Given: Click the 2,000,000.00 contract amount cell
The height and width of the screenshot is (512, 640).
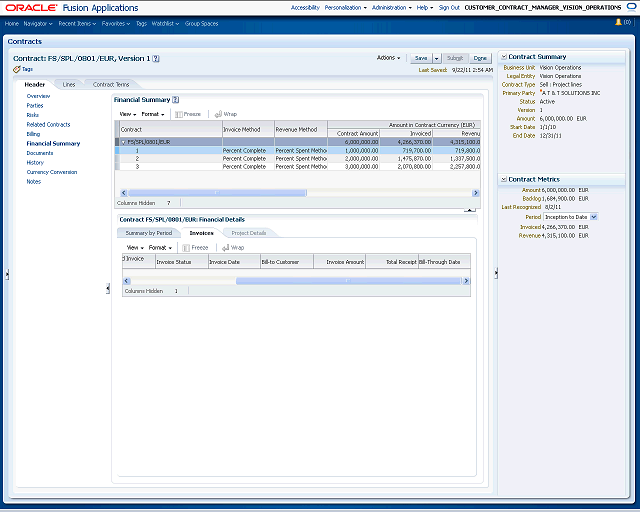Looking at the screenshot, I should [x=353, y=158].
